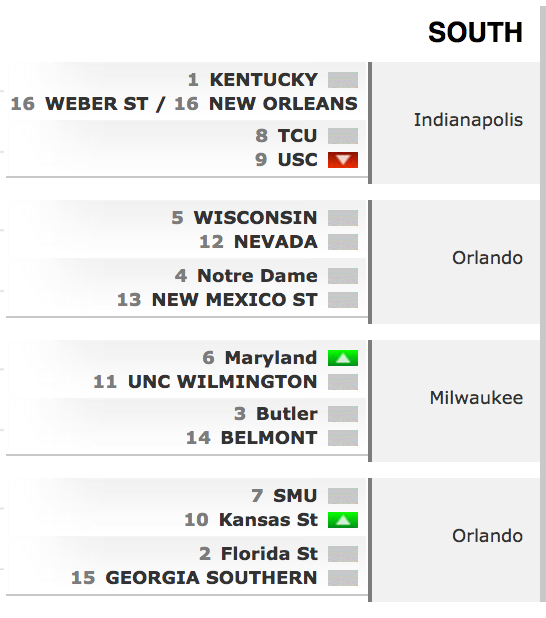Click the Indianapolis site label
The height and width of the screenshot is (618, 546).
click(x=468, y=120)
